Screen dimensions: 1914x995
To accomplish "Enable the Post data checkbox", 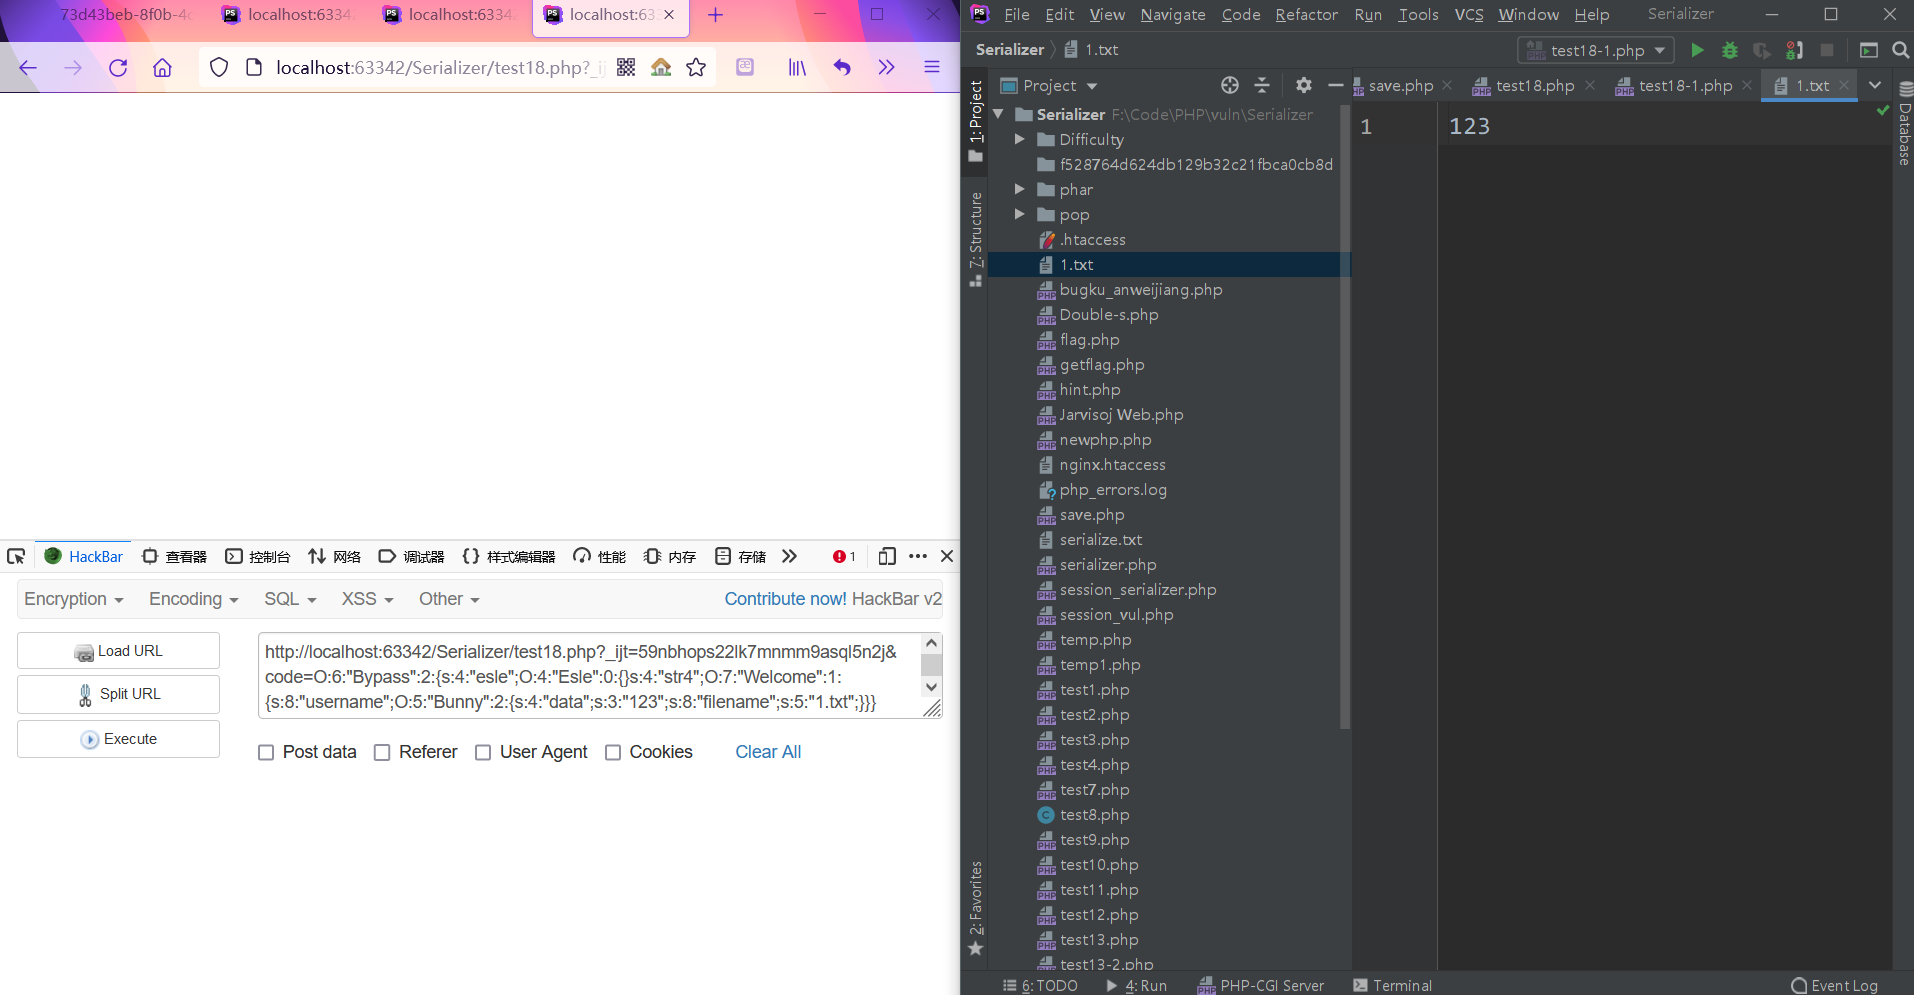I will pos(266,753).
